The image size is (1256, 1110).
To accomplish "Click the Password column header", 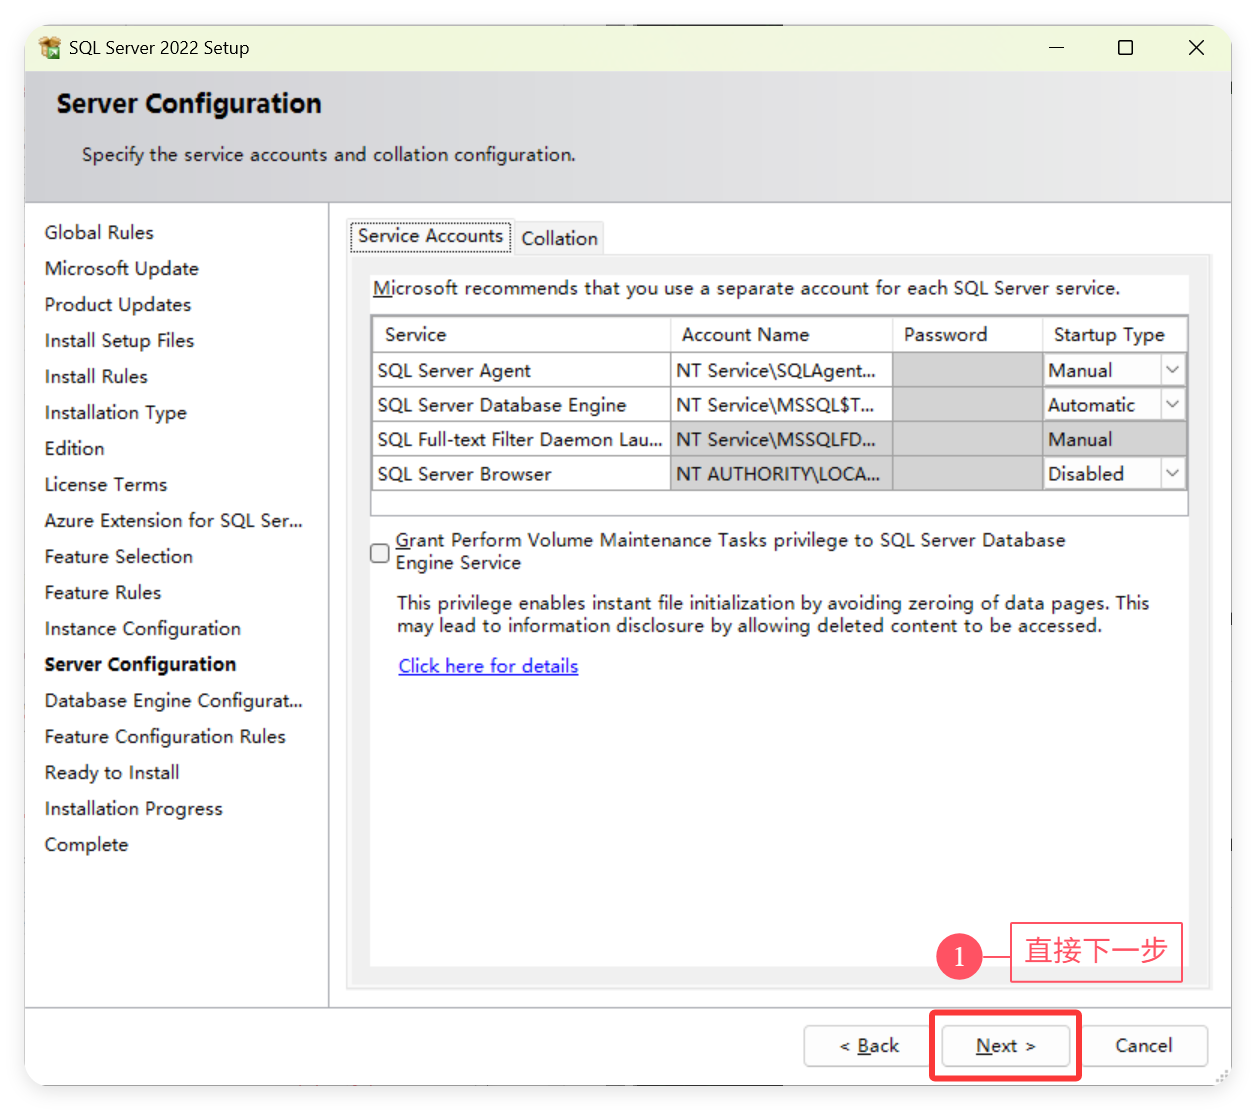I will click(x=967, y=335).
